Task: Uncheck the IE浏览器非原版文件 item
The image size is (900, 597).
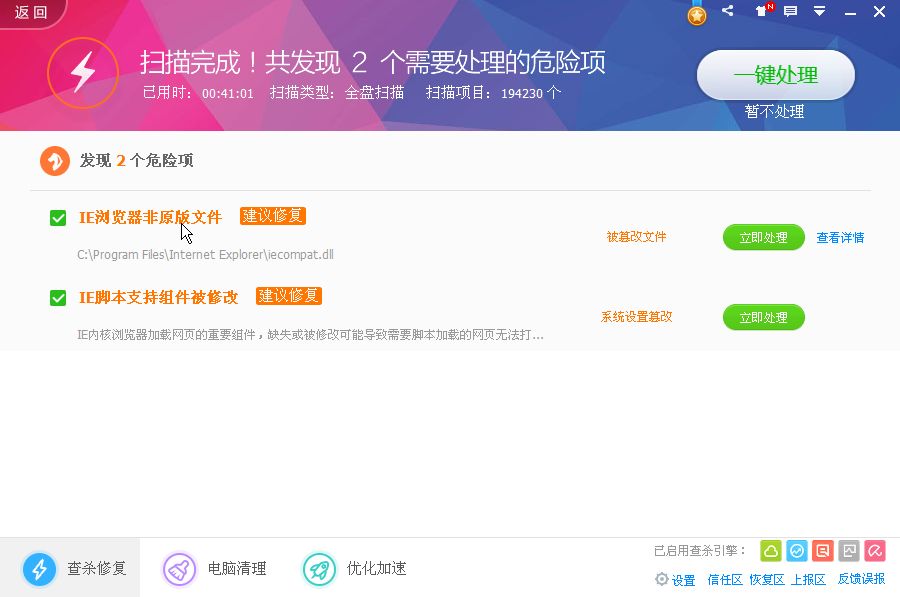Action: pos(57,217)
